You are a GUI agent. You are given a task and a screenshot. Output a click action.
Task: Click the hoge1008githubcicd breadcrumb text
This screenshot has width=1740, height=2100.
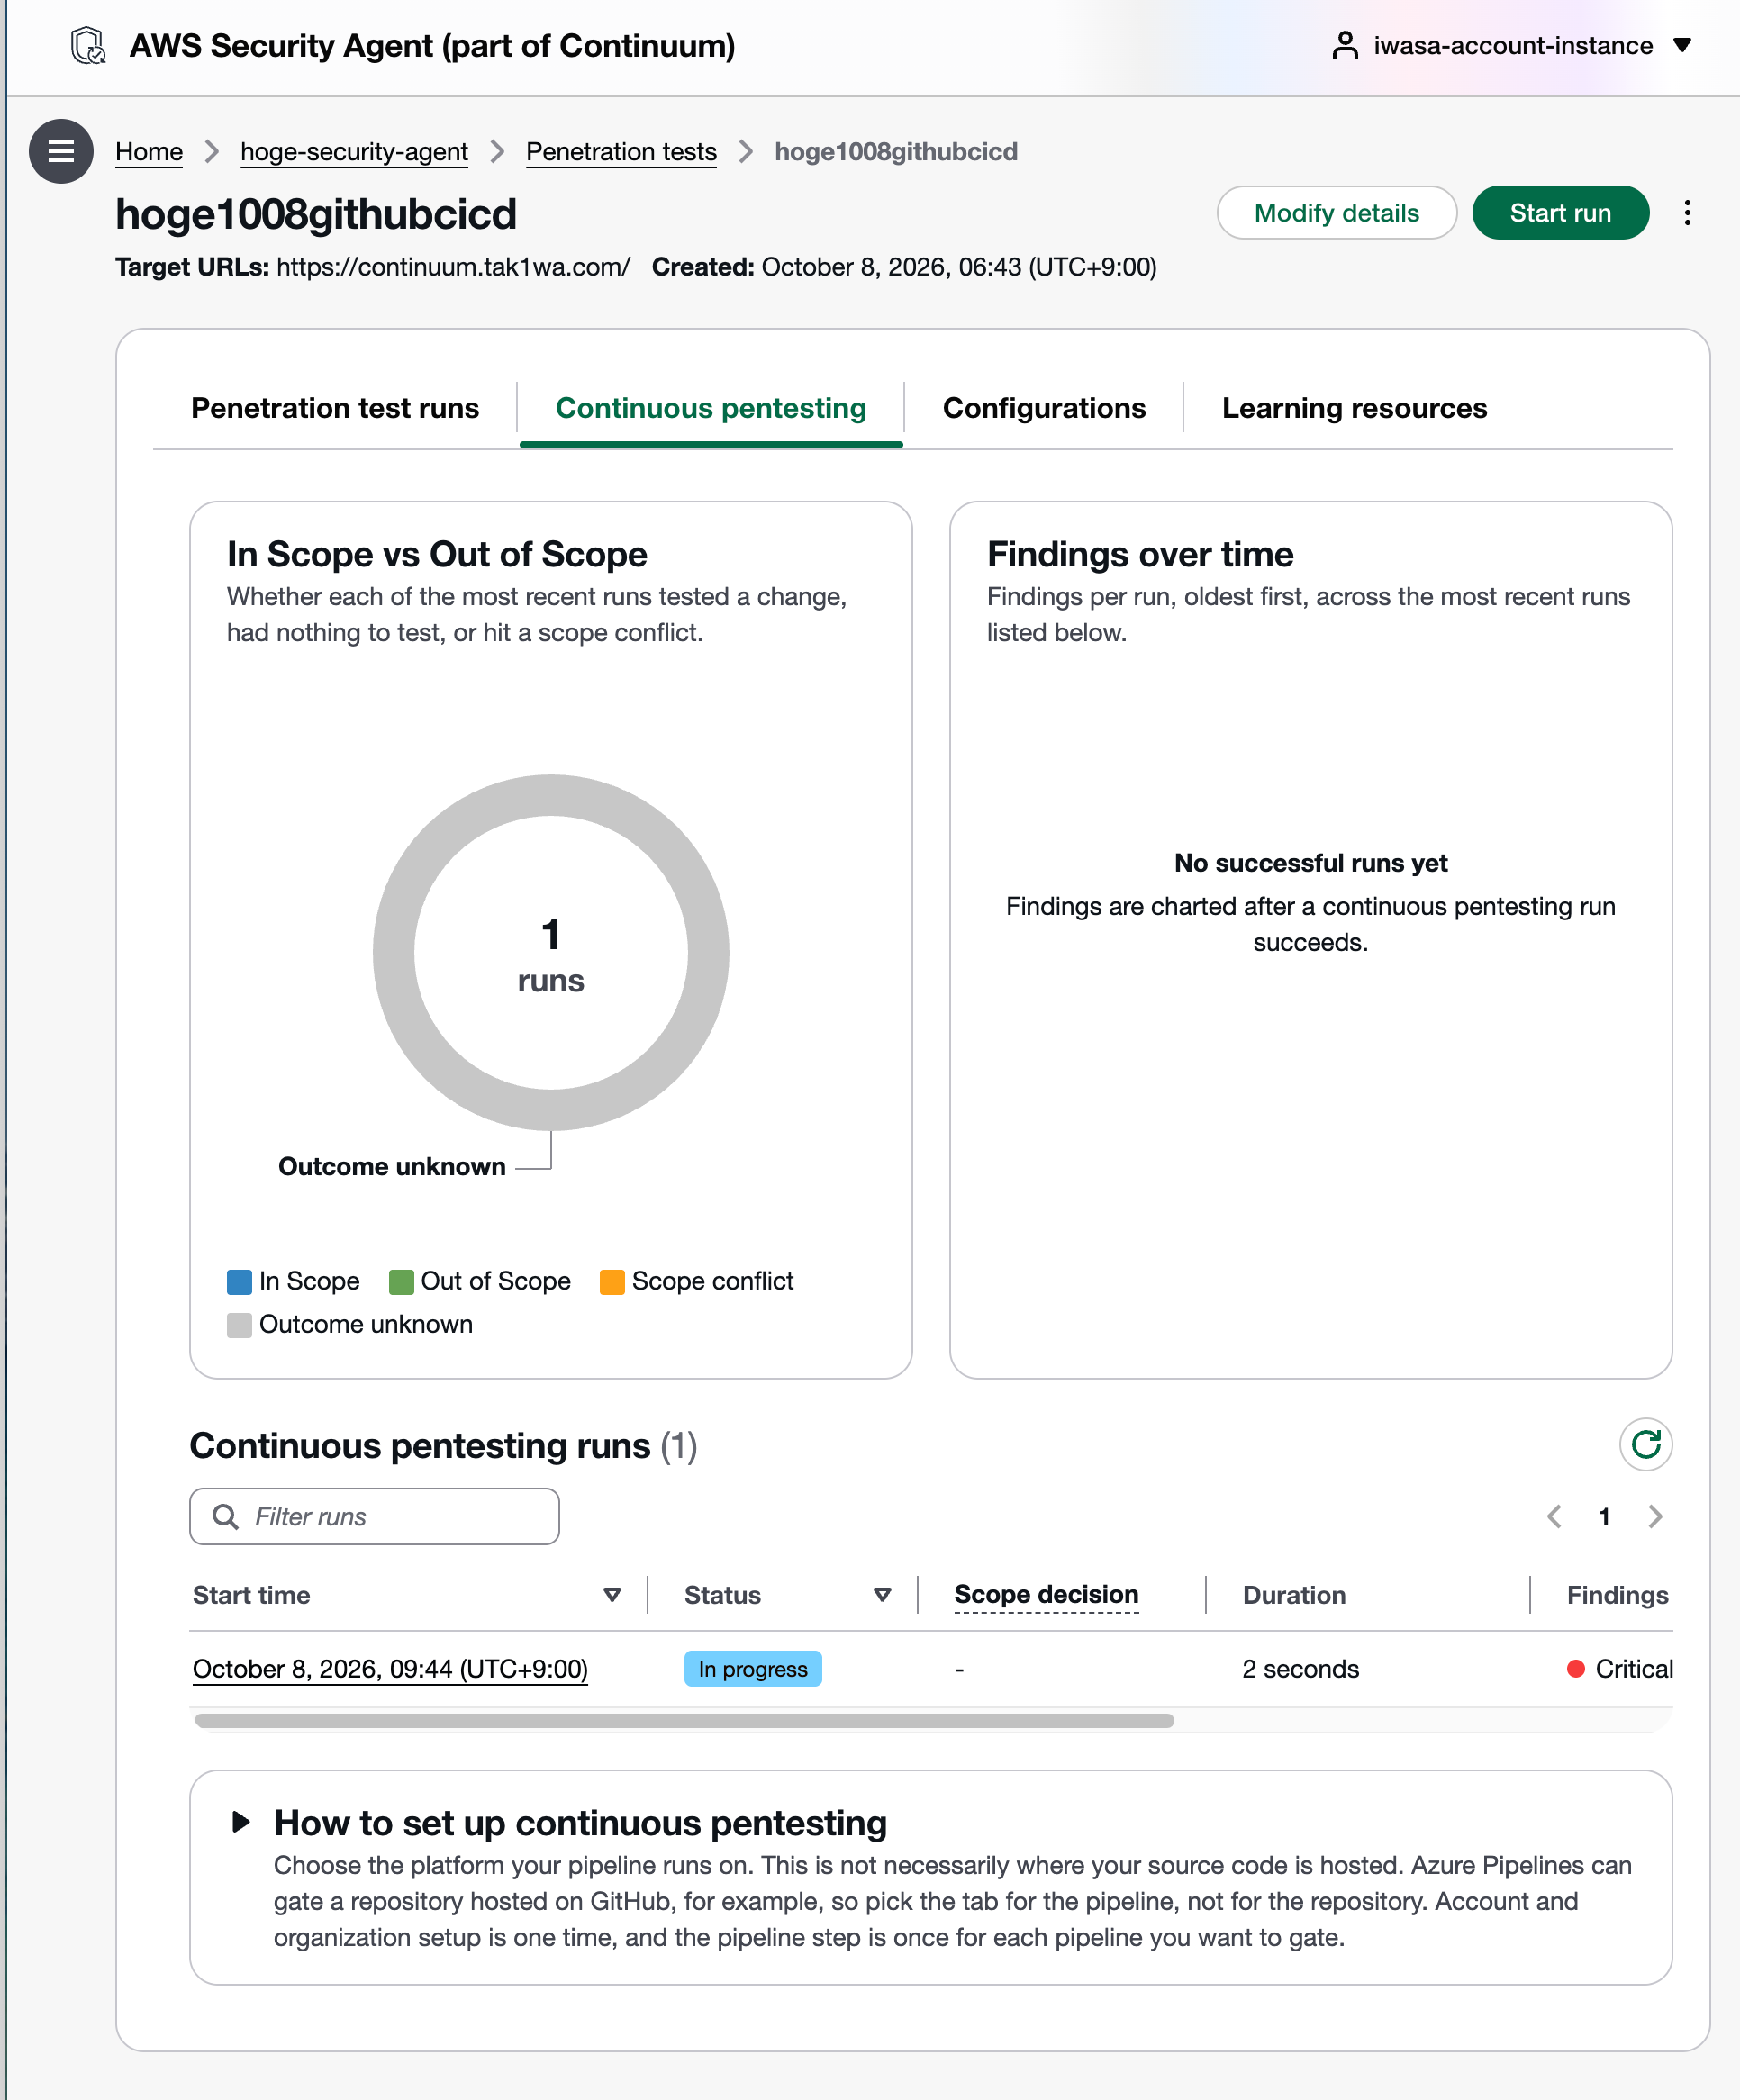point(896,151)
